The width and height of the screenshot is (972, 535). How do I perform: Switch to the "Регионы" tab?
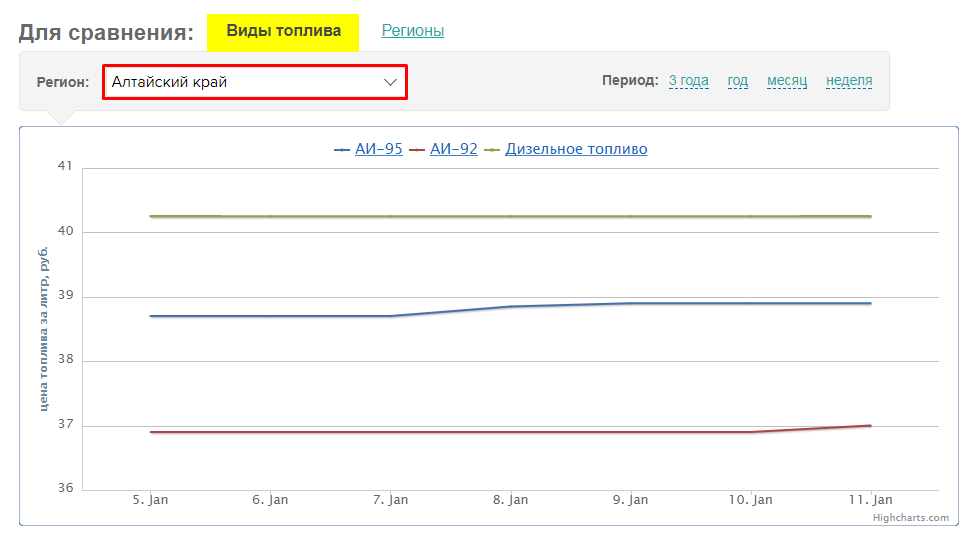click(412, 31)
